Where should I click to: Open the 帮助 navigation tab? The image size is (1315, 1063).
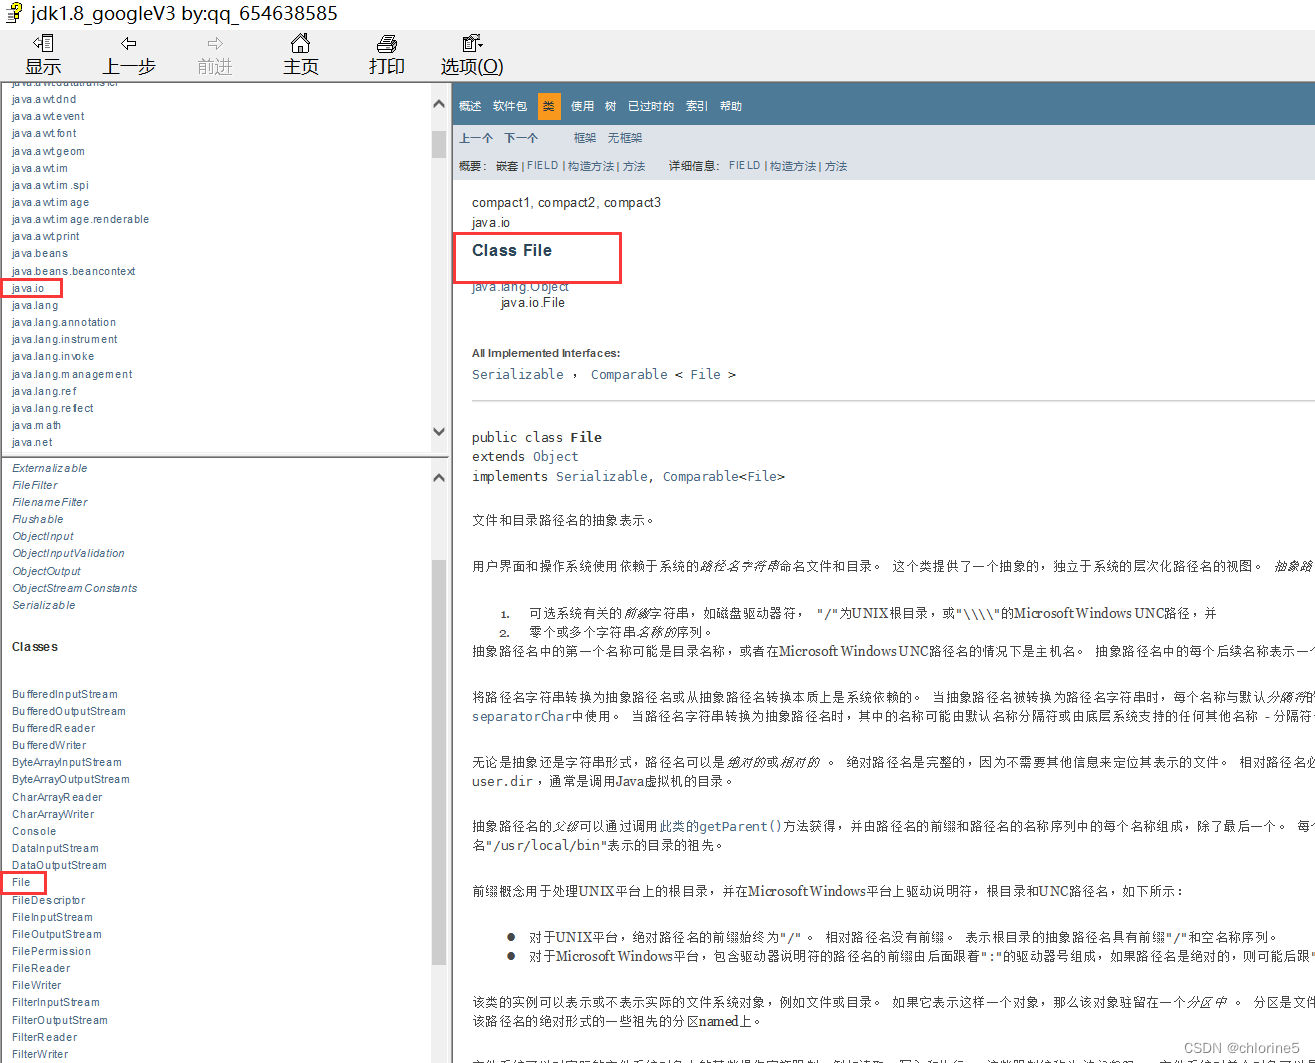tap(731, 106)
